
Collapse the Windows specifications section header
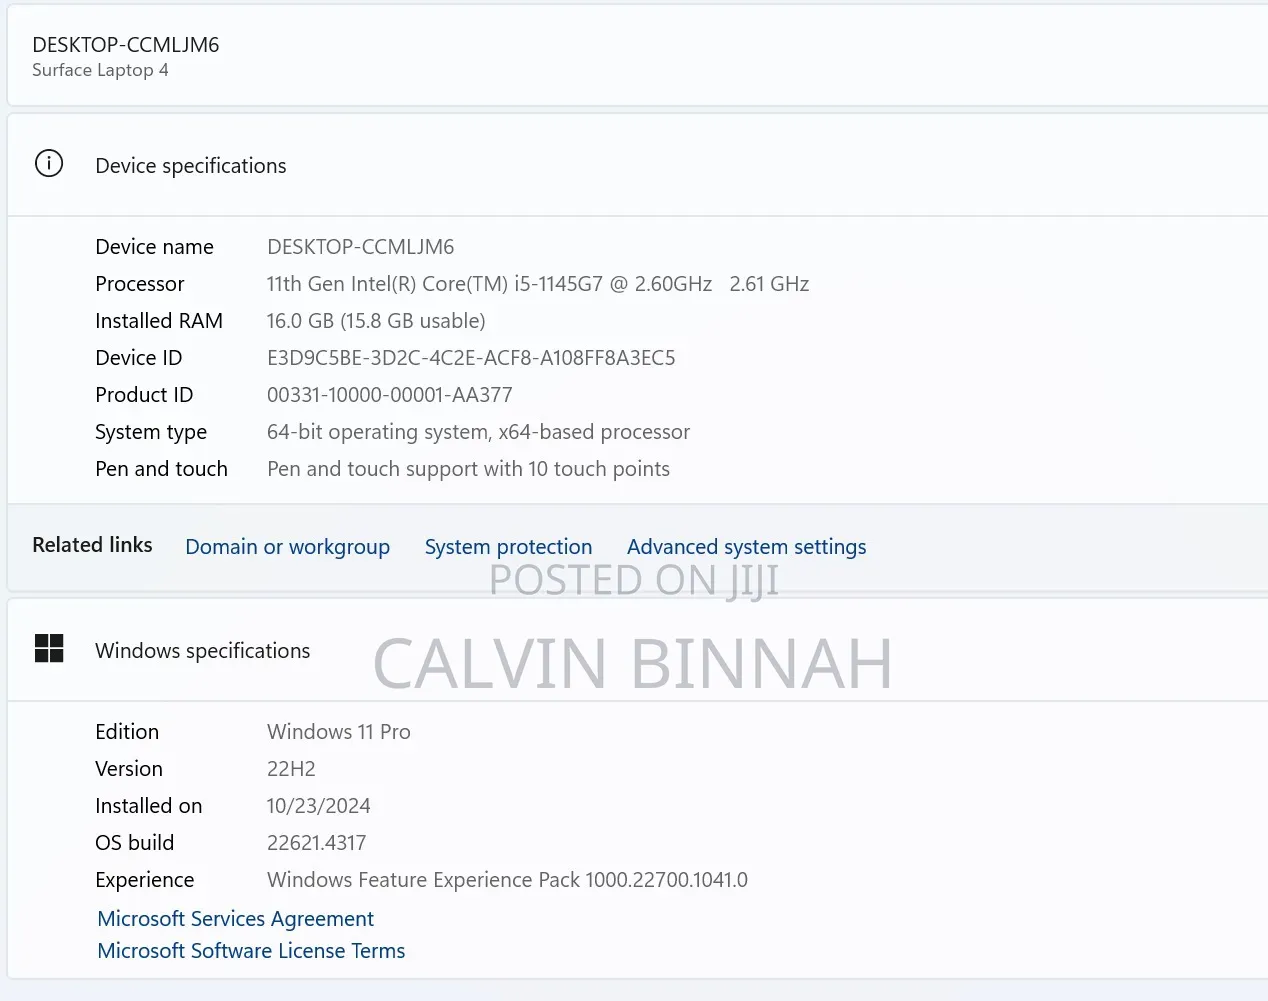point(638,650)
